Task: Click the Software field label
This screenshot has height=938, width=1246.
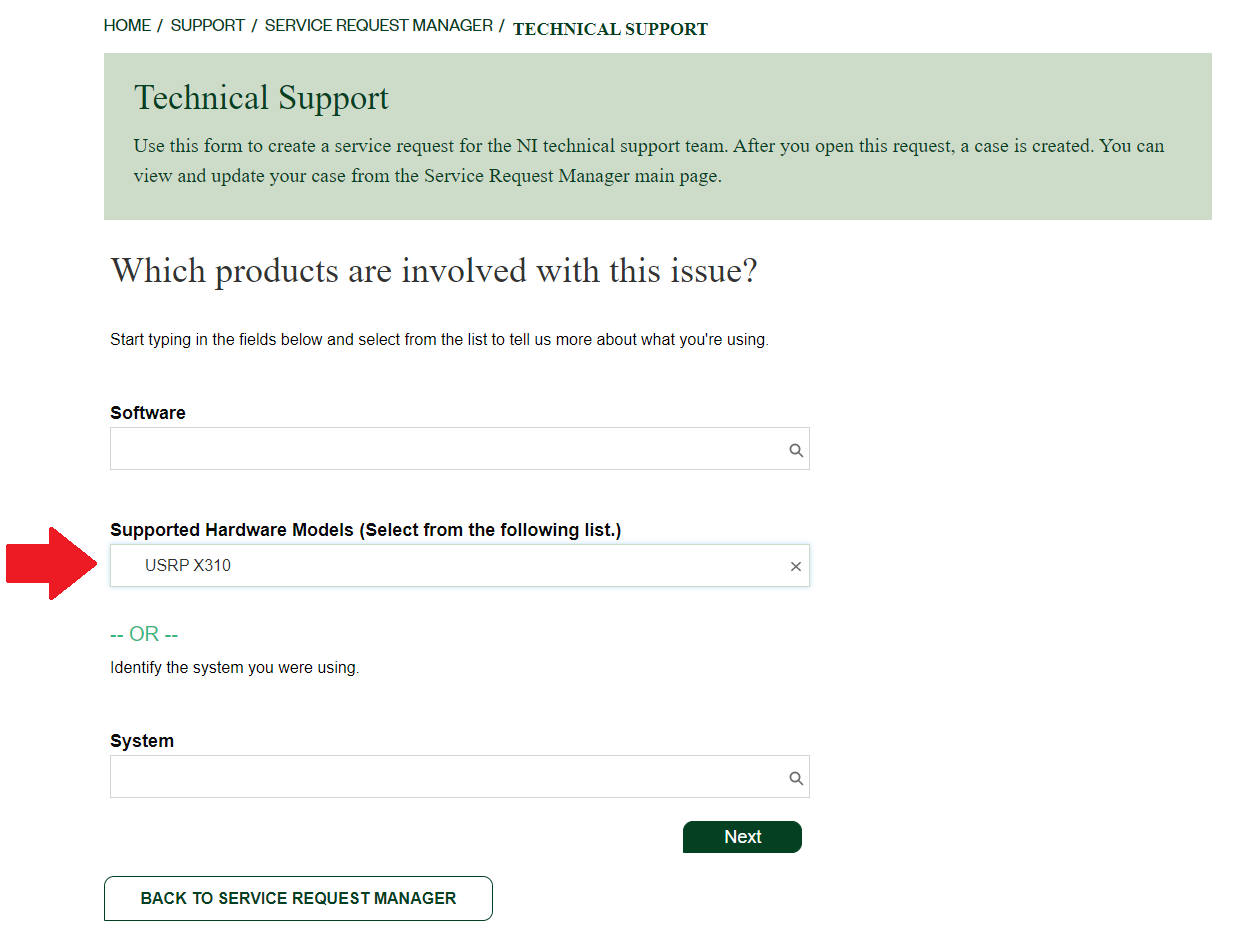Action: [x=148, y=413]
